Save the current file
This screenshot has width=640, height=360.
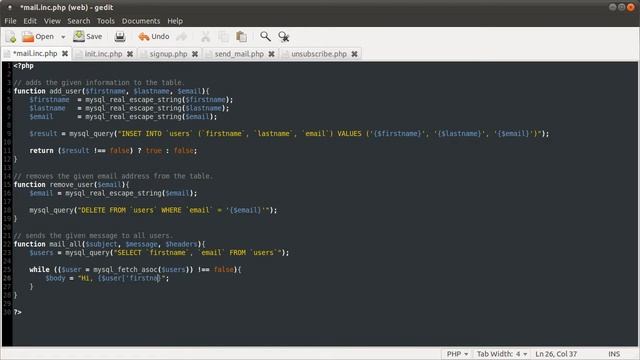coord(88,37)
